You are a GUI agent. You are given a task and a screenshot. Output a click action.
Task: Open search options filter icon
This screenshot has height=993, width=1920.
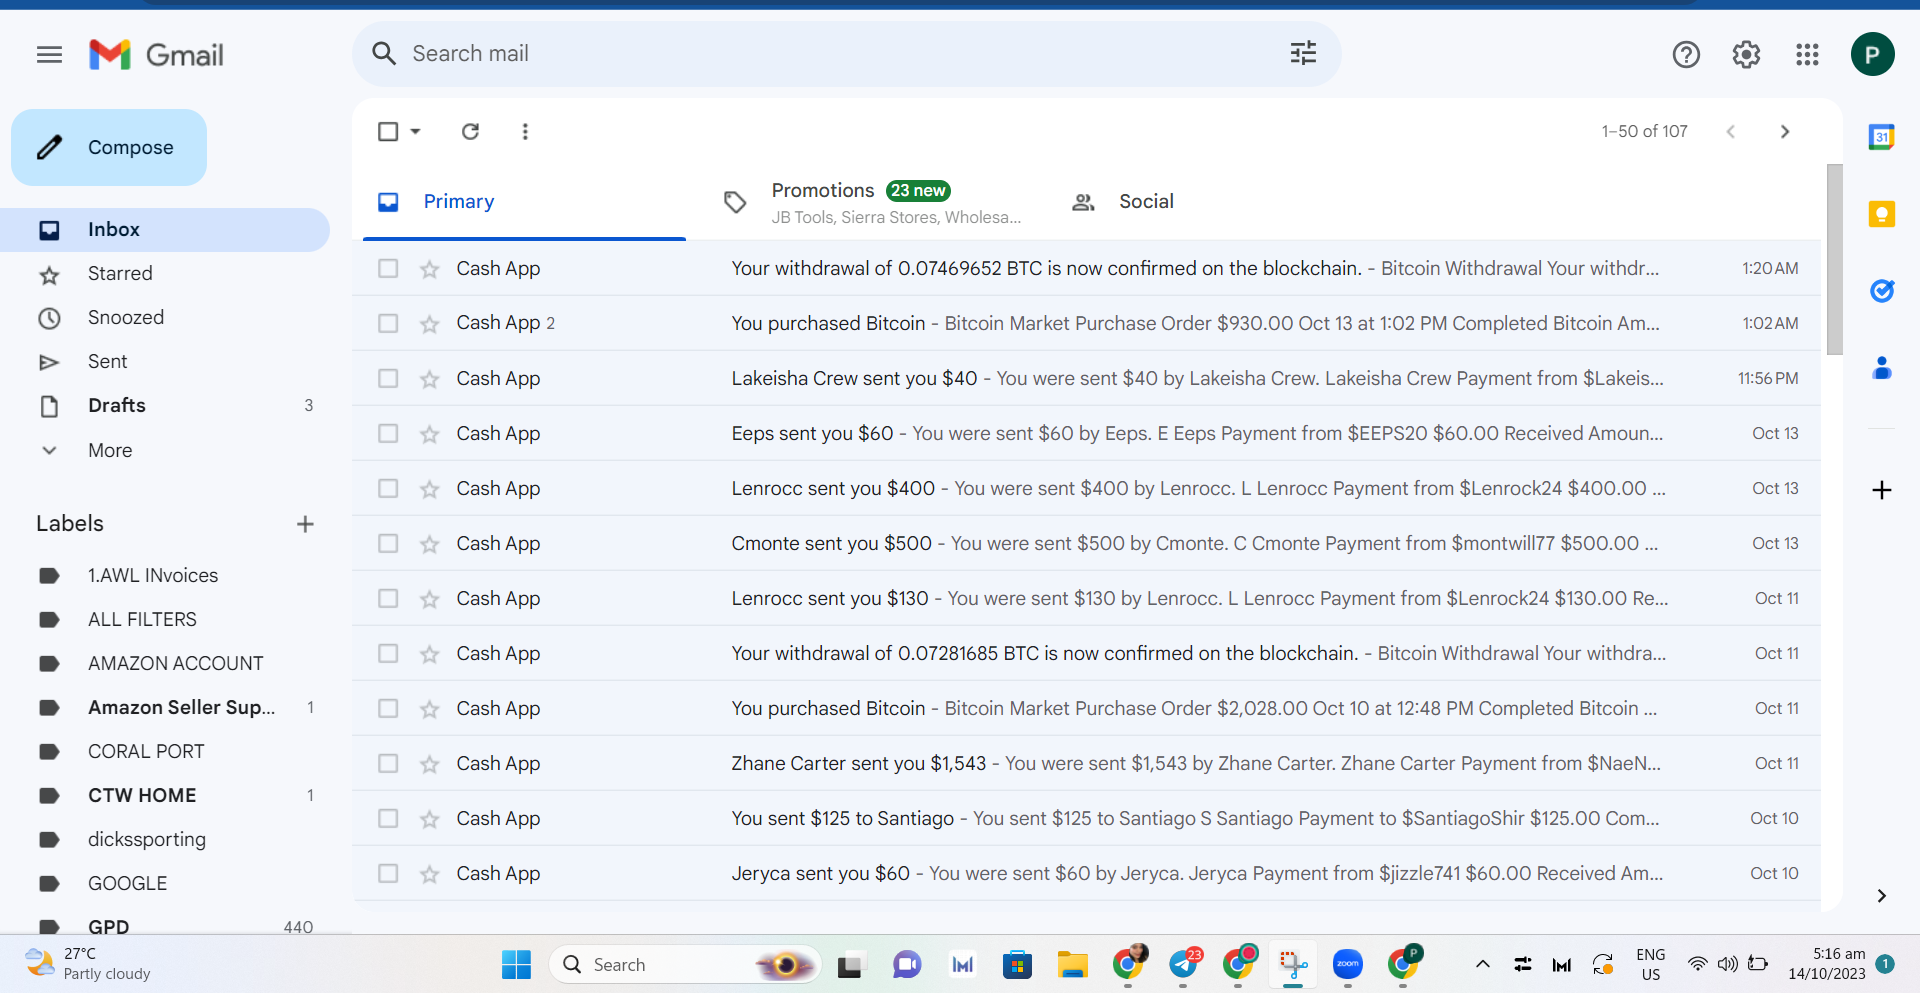[1303, 53]
